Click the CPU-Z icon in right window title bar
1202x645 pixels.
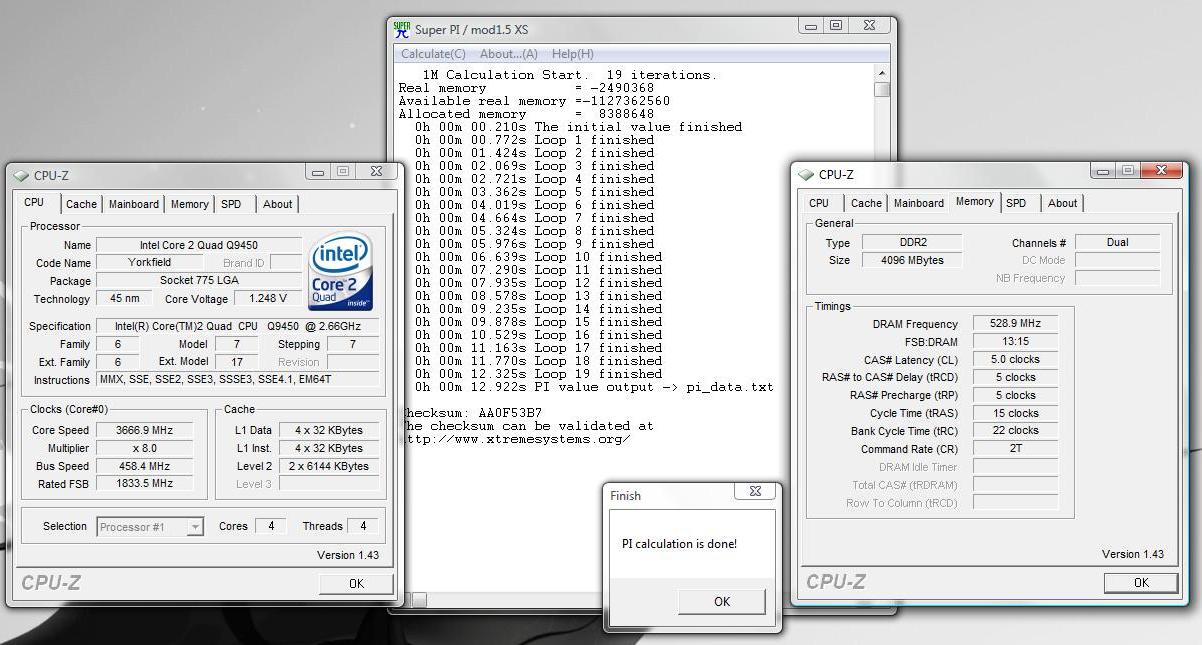click(806, 174)
